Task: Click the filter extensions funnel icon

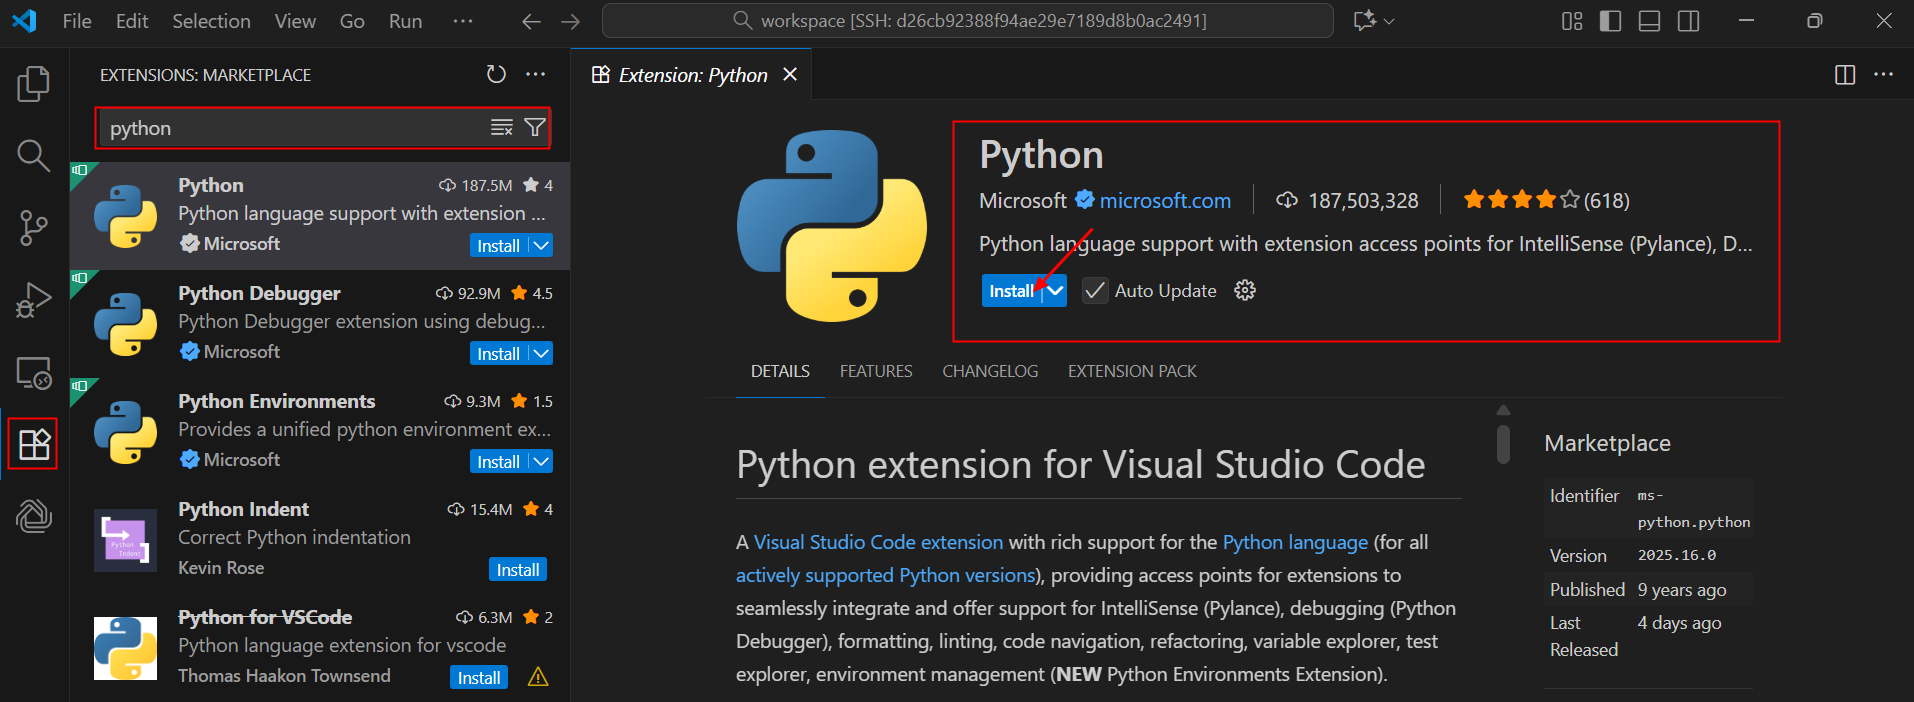Action: point(535,128)
